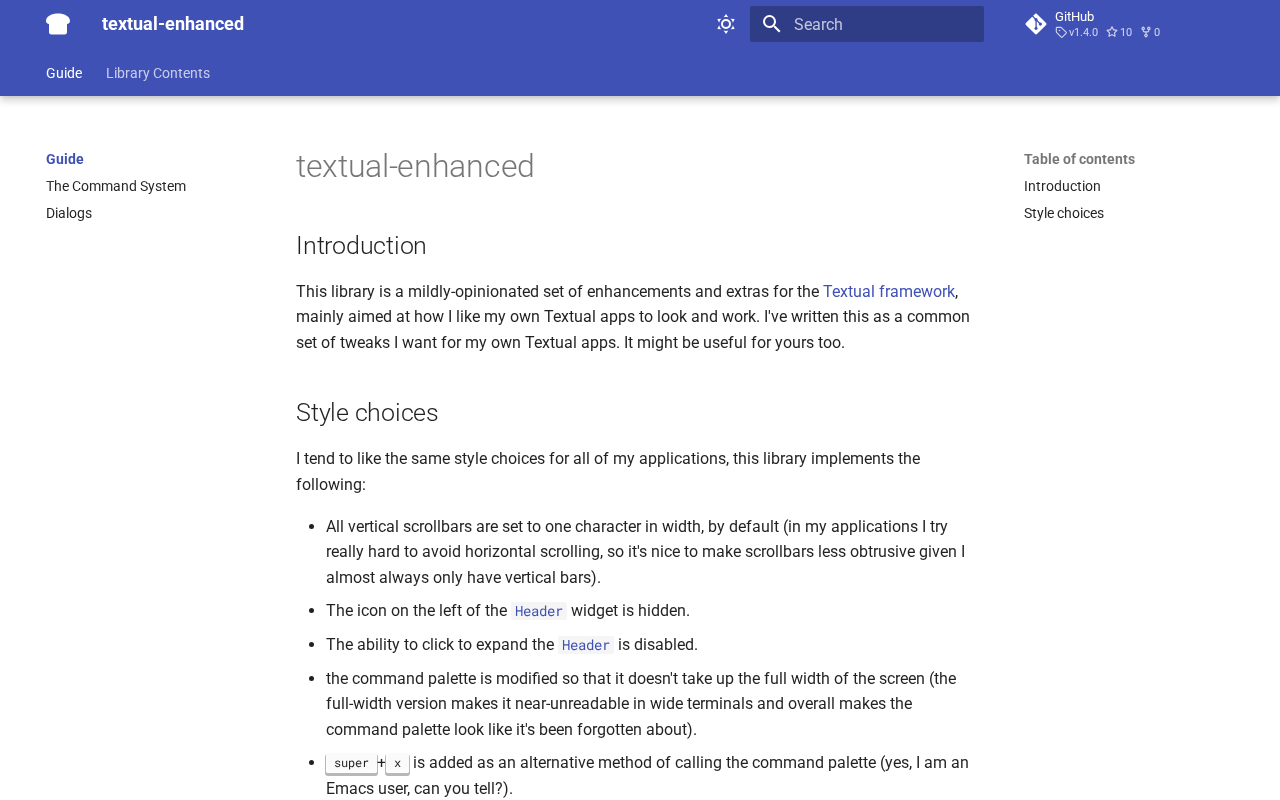Navigate to the Dialogs page

(x=69, y=213)
